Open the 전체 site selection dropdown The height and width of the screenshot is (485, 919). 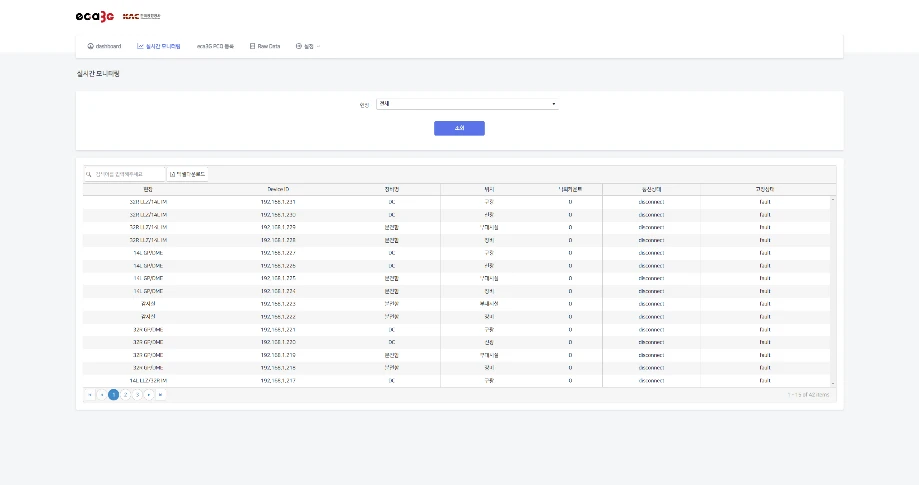pyautogui.click(x=467, y=104)
